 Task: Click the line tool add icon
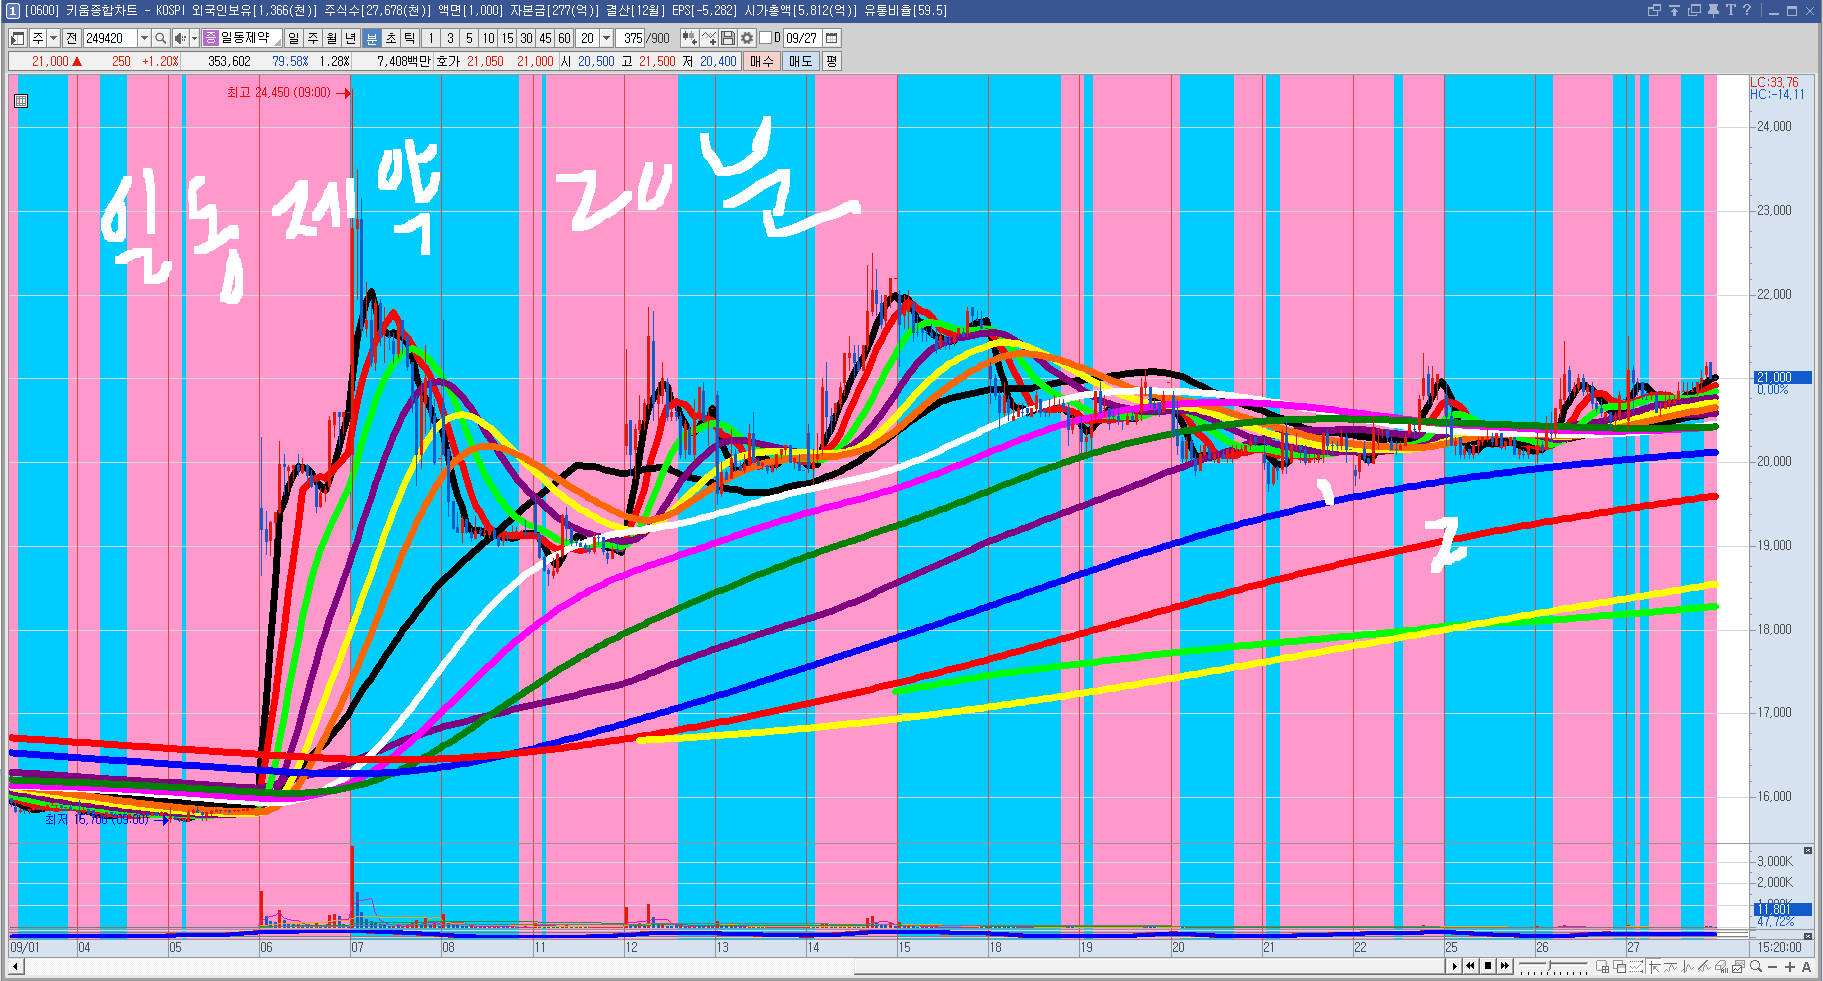(709, 38)
